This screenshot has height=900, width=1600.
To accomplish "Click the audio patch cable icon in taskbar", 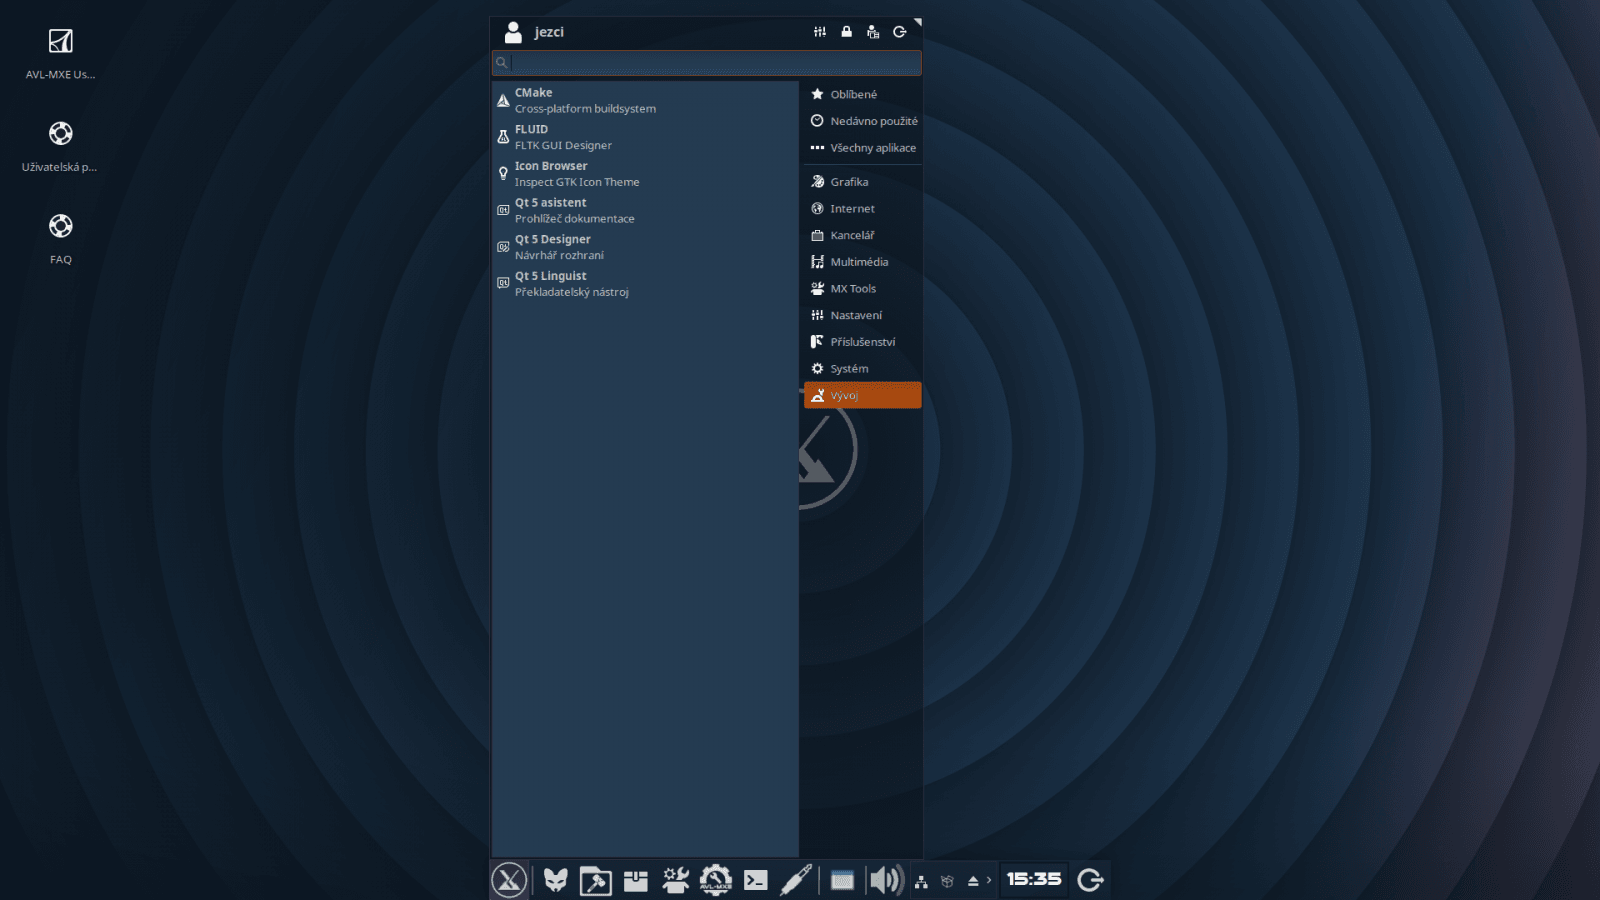I will (x=797, y=881).
